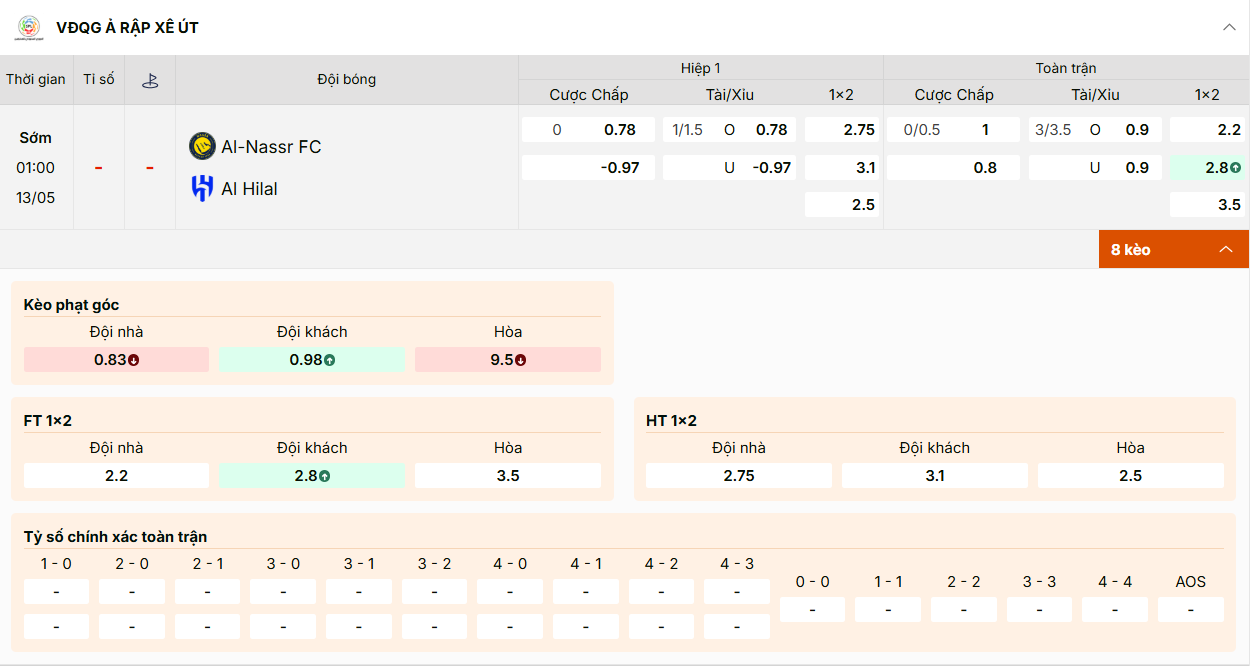Image resolution: width=1250 pixels, height=666 pixels.
Task: Click the VĐQG Ả RẬP XÊ ÚT league title
Action: tap(128, 28)
